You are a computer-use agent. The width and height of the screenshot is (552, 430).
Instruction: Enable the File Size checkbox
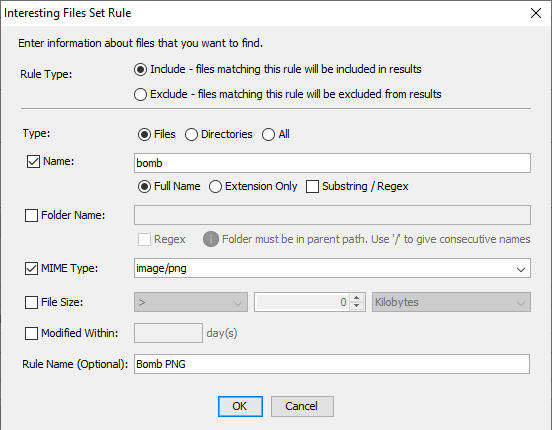click(31, 302)
